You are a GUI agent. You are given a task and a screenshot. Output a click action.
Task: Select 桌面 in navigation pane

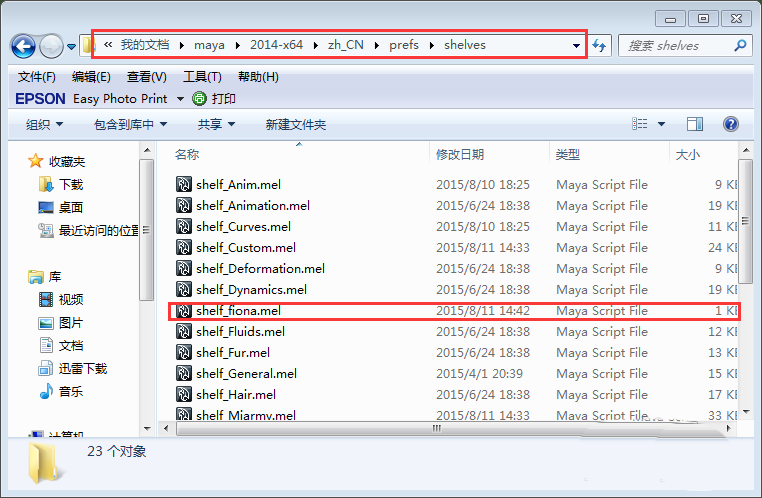[61, 207]
